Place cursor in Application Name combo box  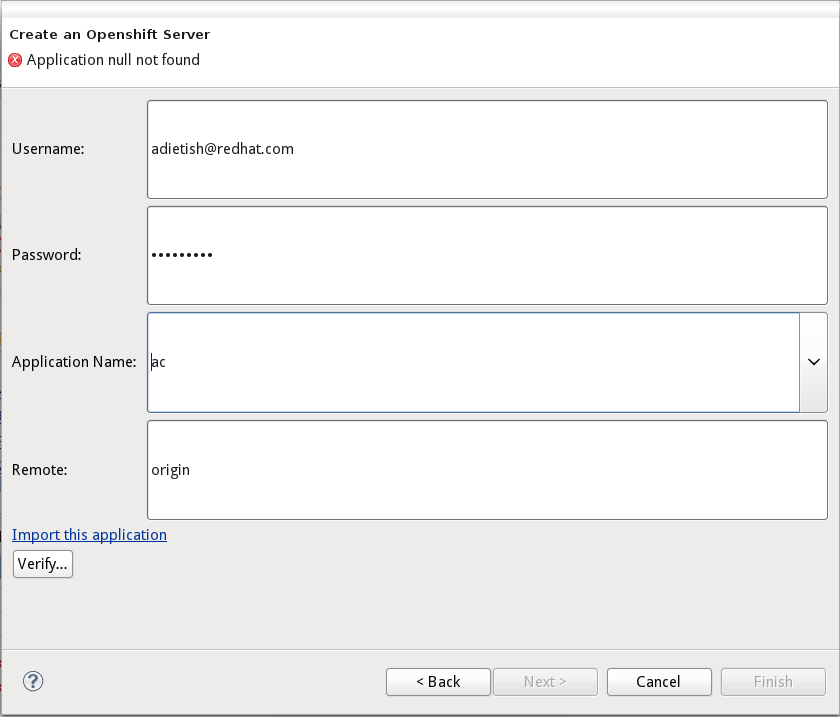pyautogui.click(x=473, y=362)
